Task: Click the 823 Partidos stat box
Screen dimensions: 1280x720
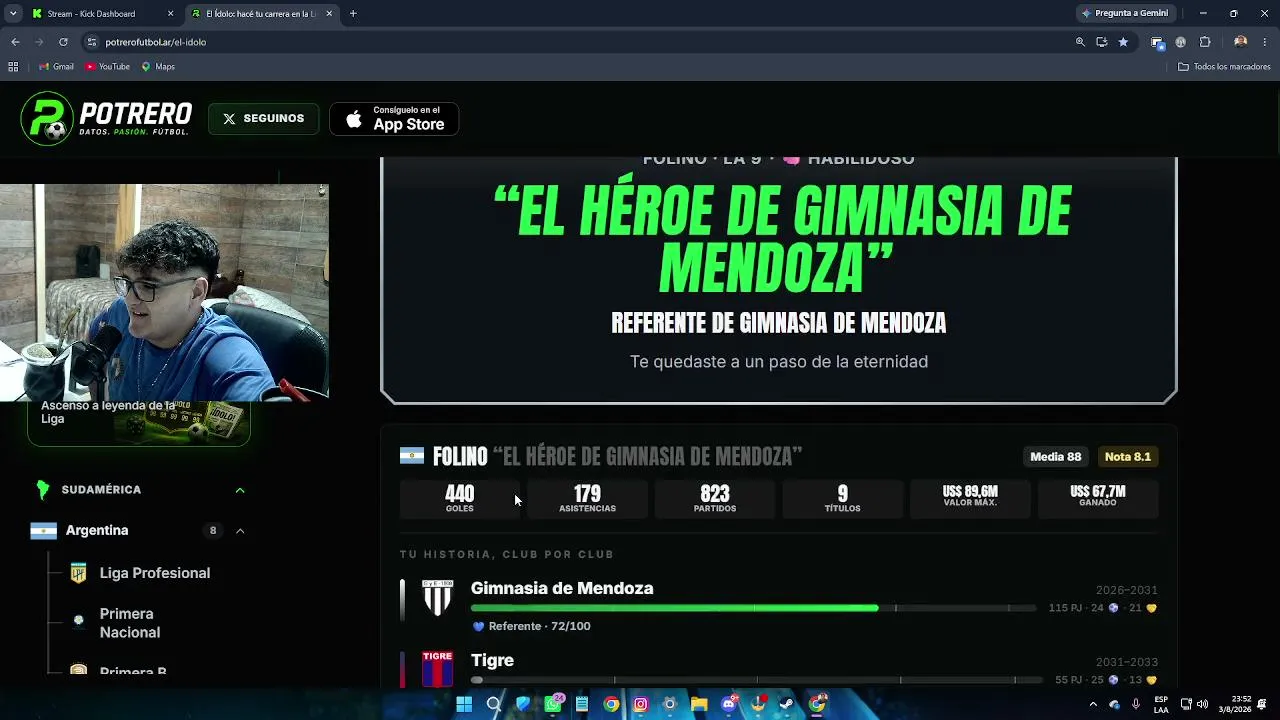Action: [x=715, y=499]
